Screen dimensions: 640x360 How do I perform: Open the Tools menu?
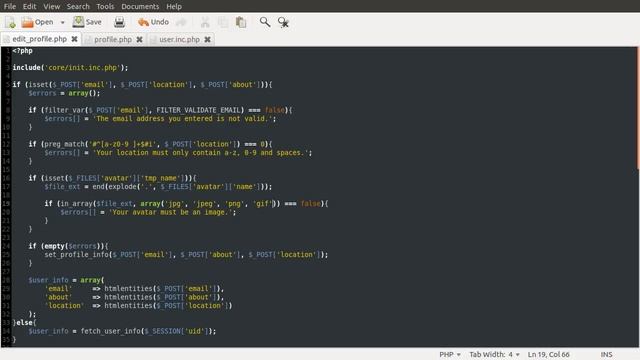pyautogui.click(x=105, y=7)
